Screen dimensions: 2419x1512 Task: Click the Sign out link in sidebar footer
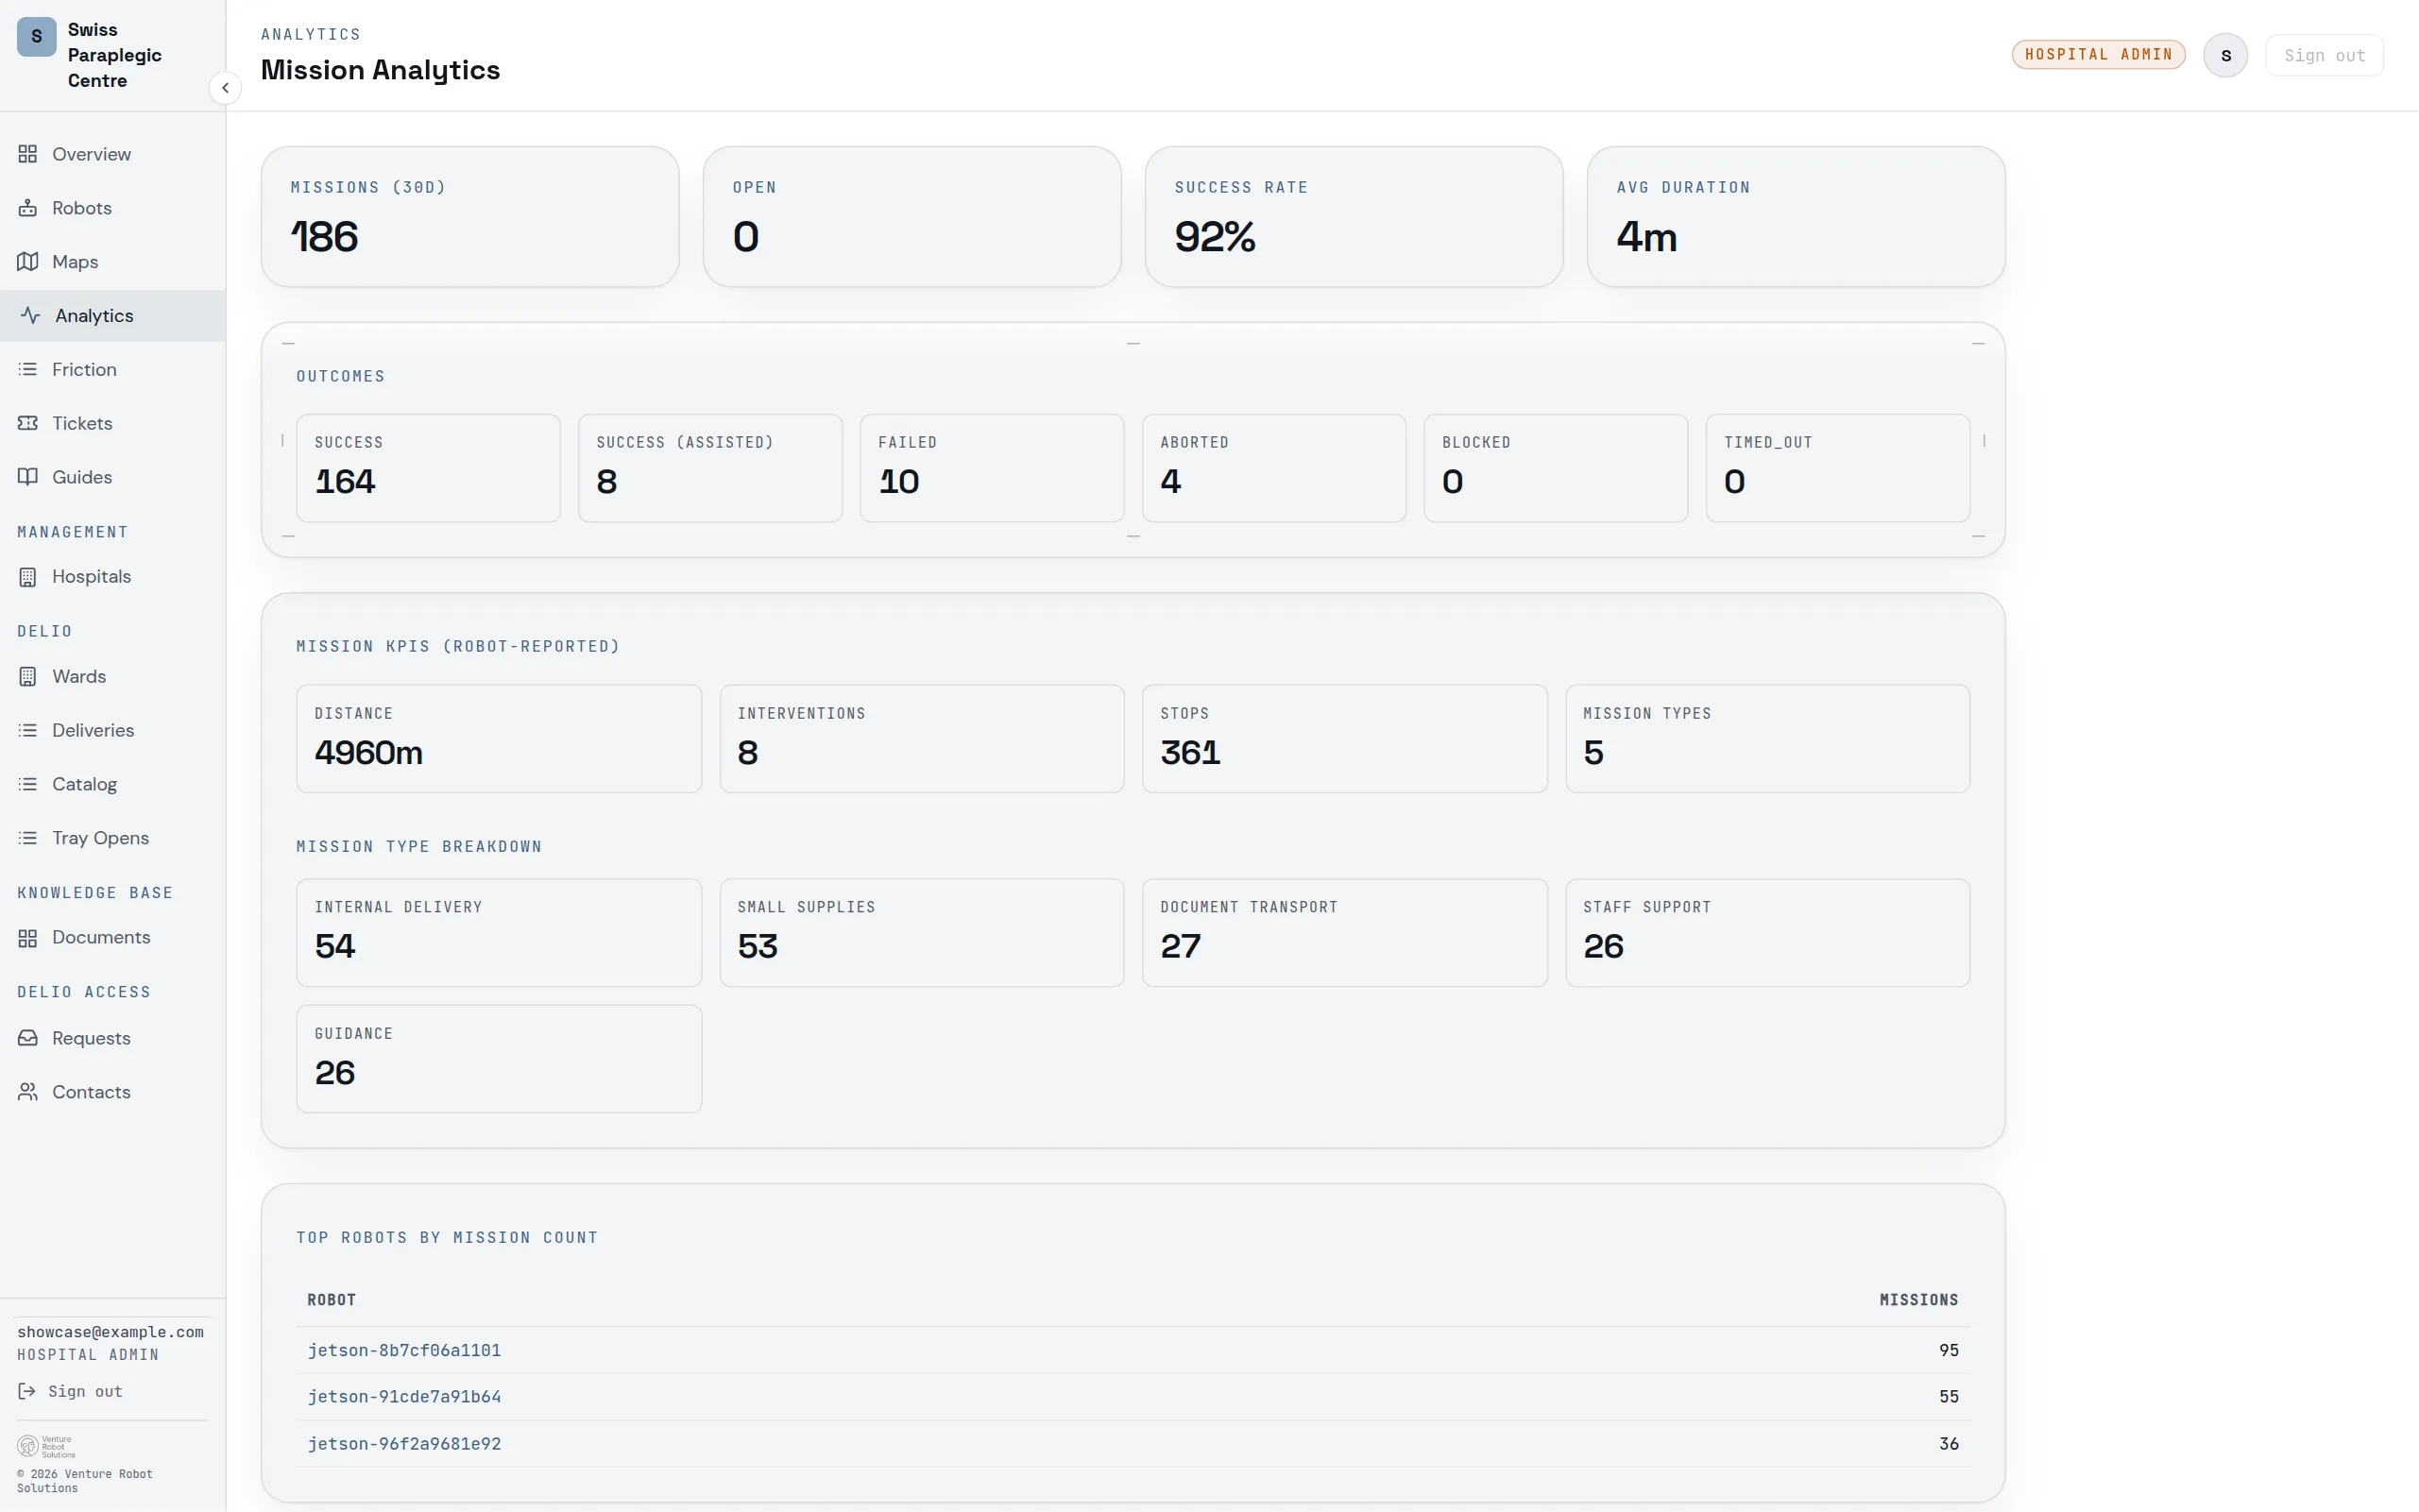pyautogui.click(x=70, y=1391)
